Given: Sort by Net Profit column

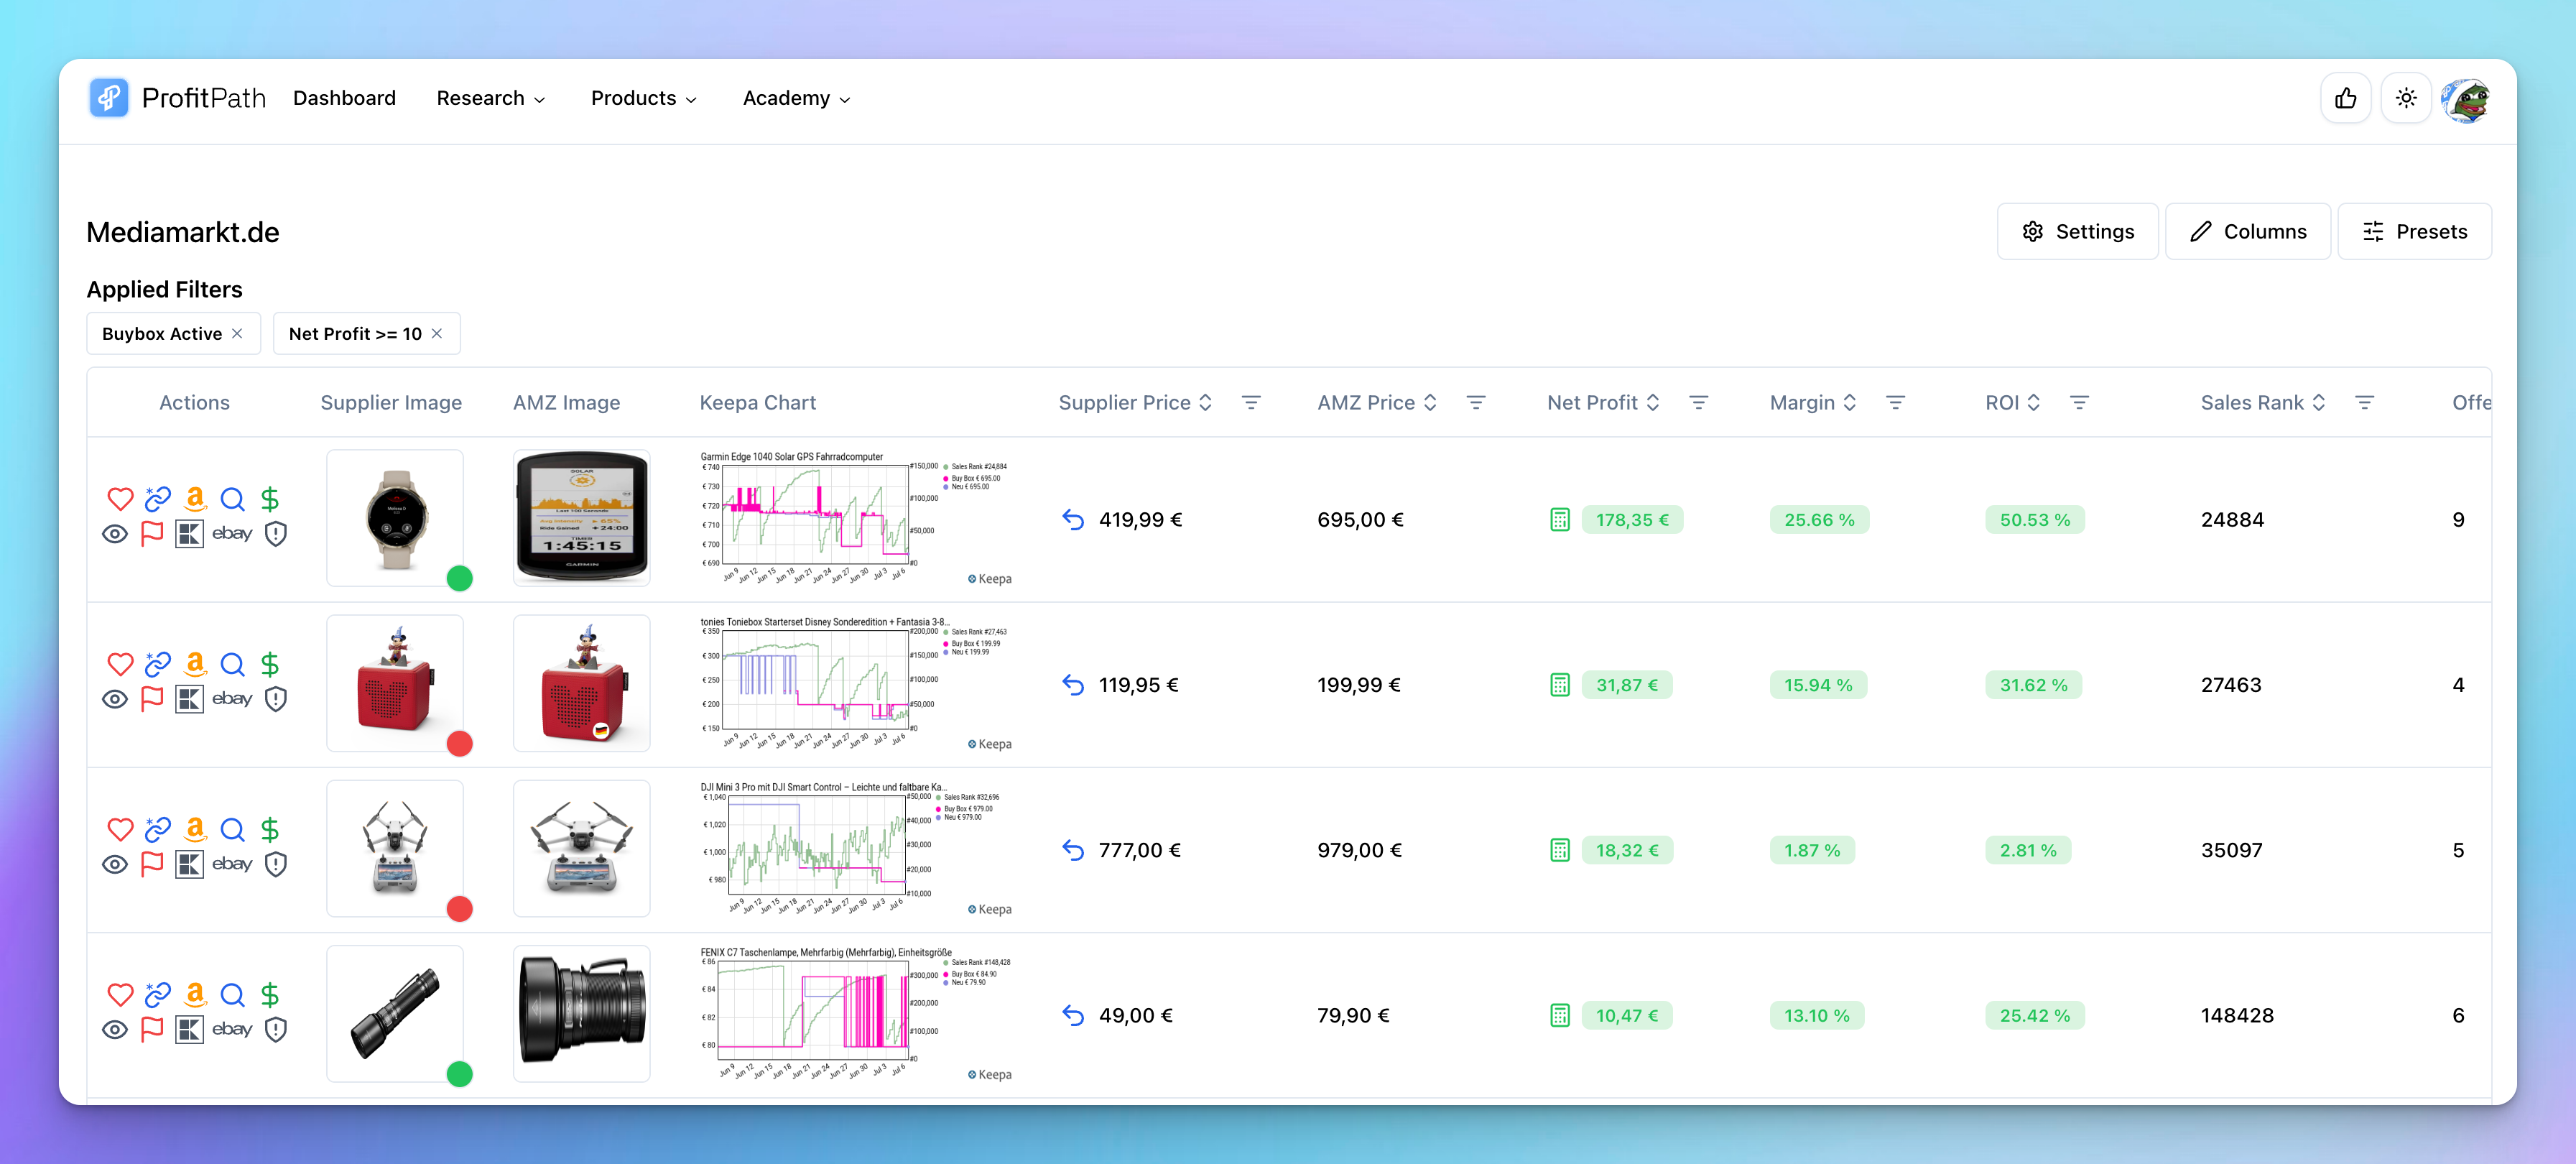Looking at the screenshot, I should (x=1653, y=403).
